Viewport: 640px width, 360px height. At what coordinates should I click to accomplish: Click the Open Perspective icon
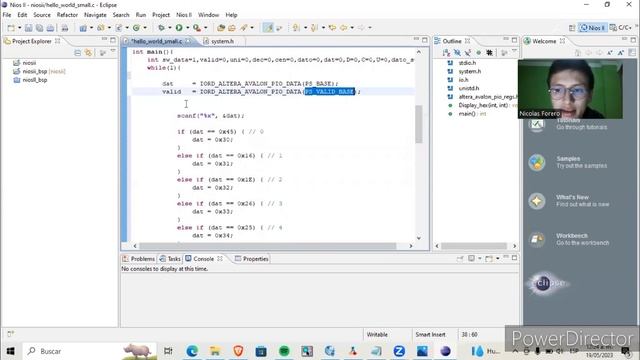[572, 28]
